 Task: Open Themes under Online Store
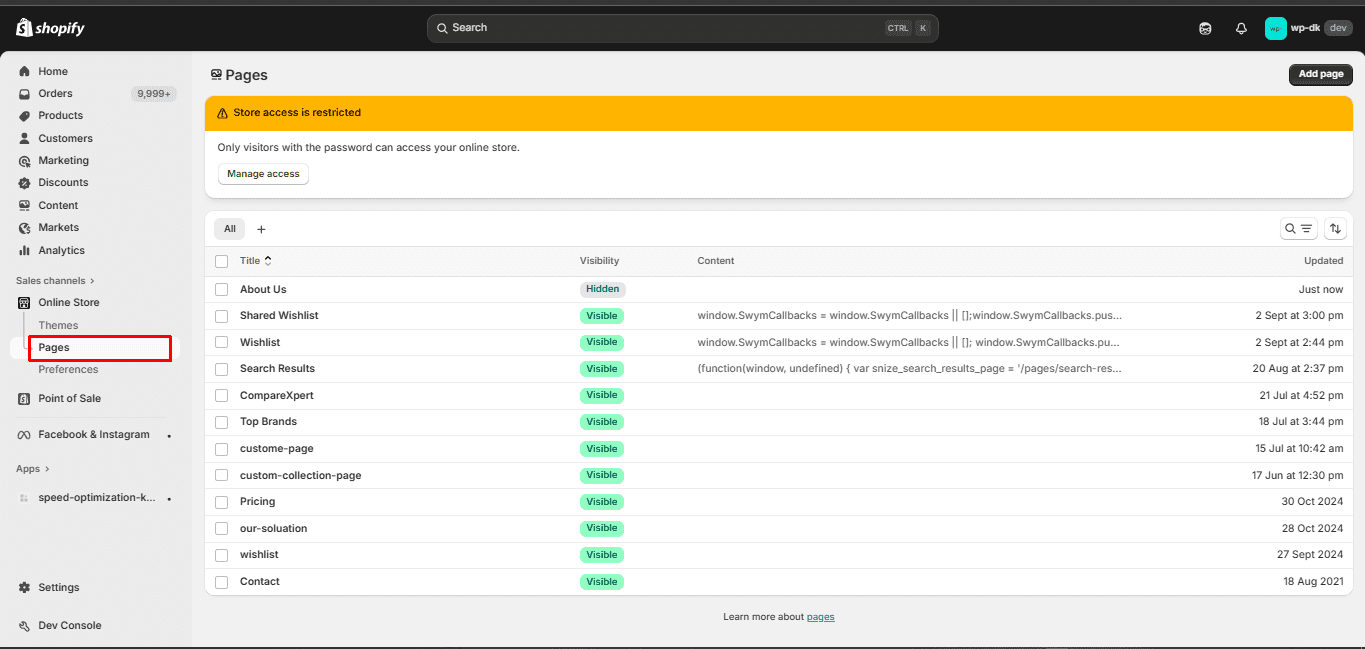(x=58, y=326)
